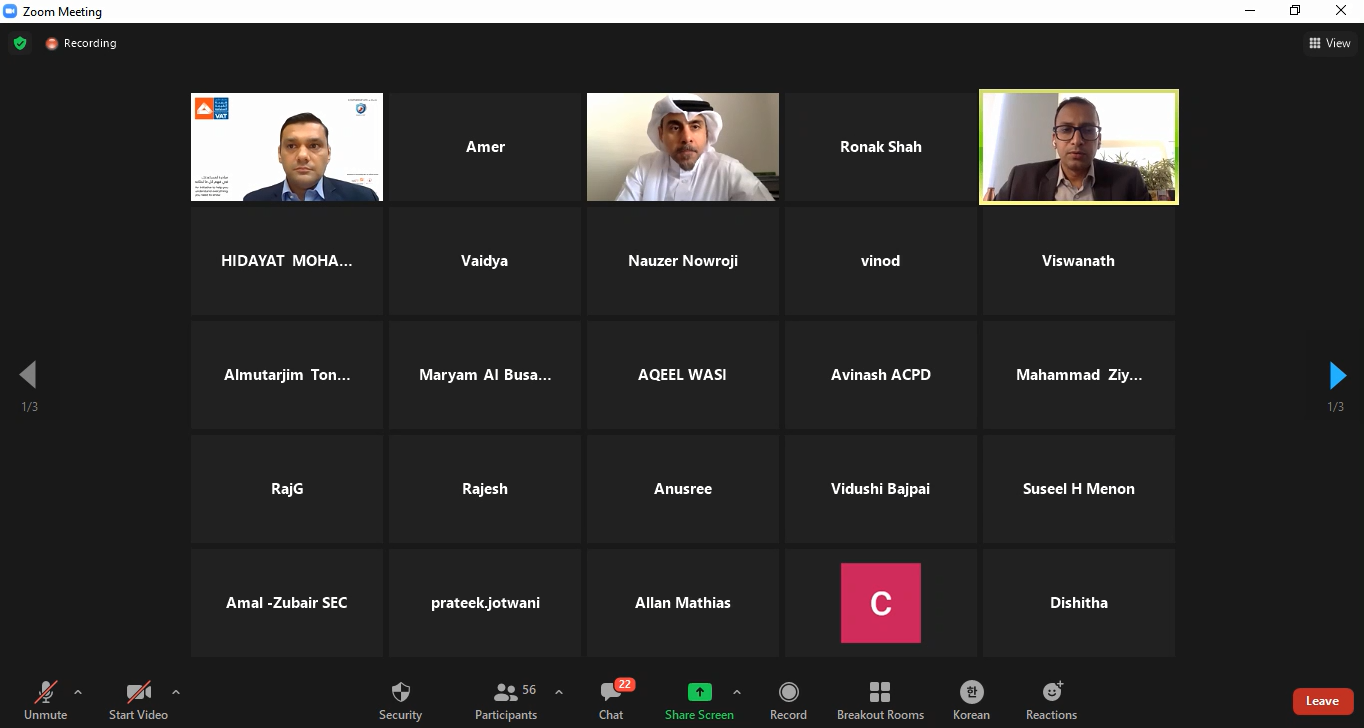The width and height of the screenshot is (1364, 728).
Task: Click the green Share Screen icon
Action: [699, 692]
